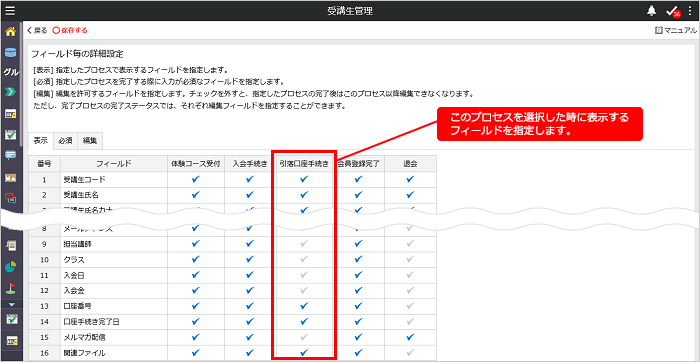This screenshot has height=362, width=700.
Task: Select the 担当講師 field row
Action: point(232,244)
